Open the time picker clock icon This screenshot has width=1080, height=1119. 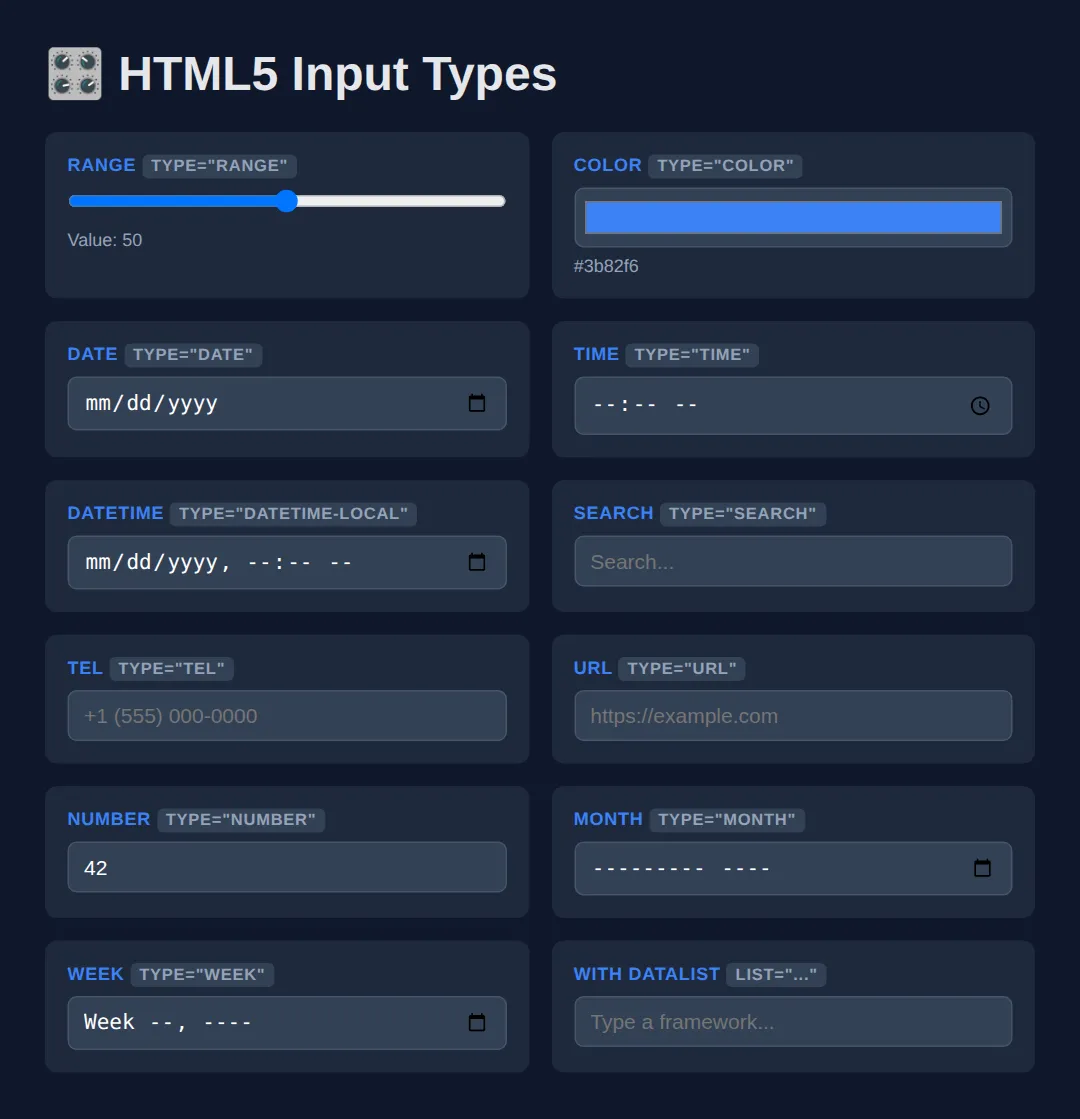click(980, 406)
